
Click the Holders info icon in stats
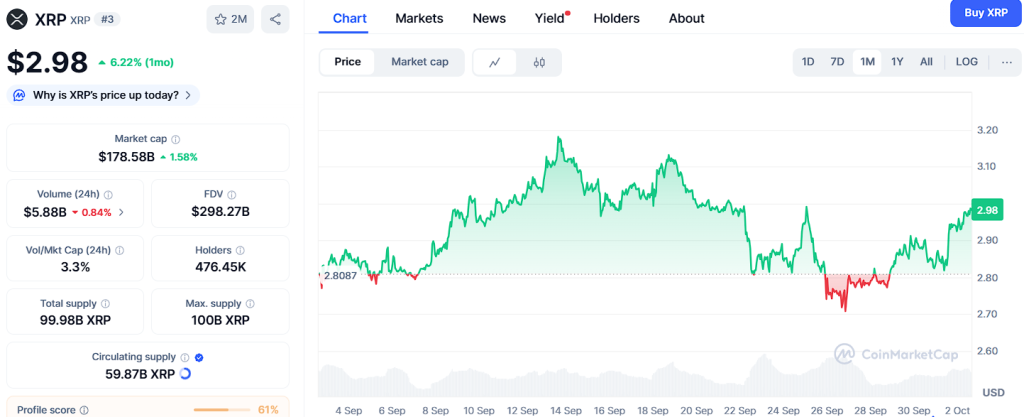click(x=241, y=250)
